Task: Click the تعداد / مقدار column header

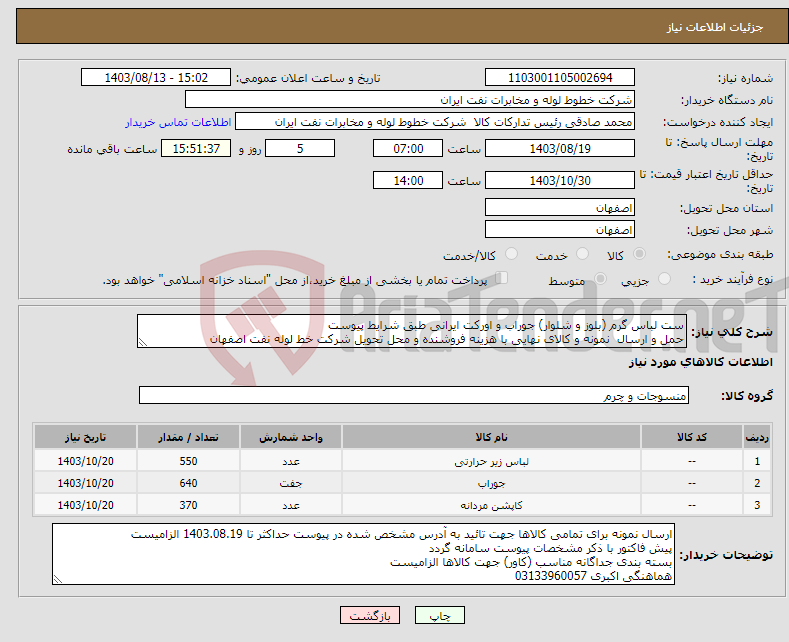Action: tap(188, 437)
